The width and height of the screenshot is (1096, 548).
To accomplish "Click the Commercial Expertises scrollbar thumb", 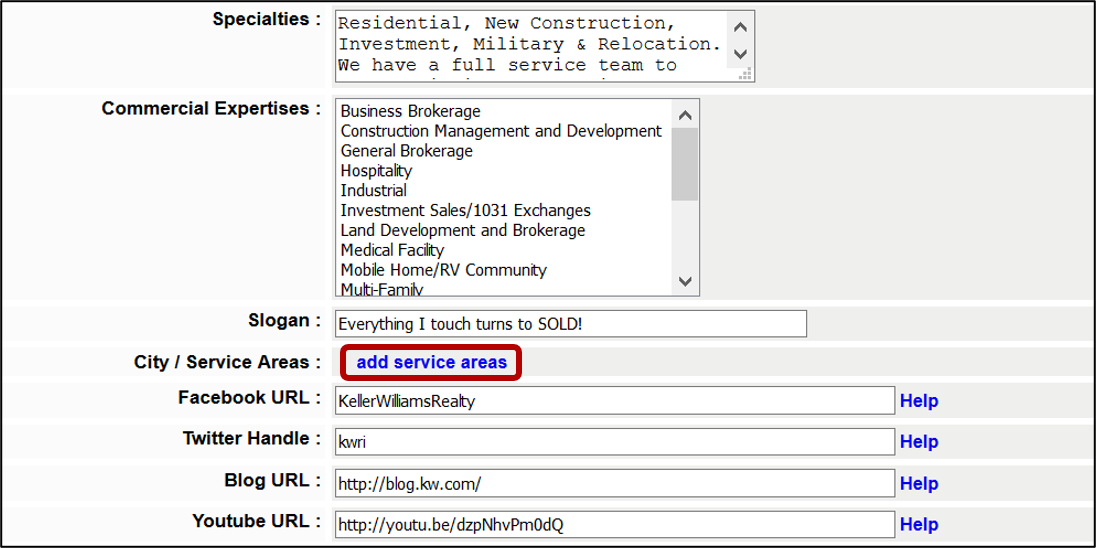I will 685,164.
